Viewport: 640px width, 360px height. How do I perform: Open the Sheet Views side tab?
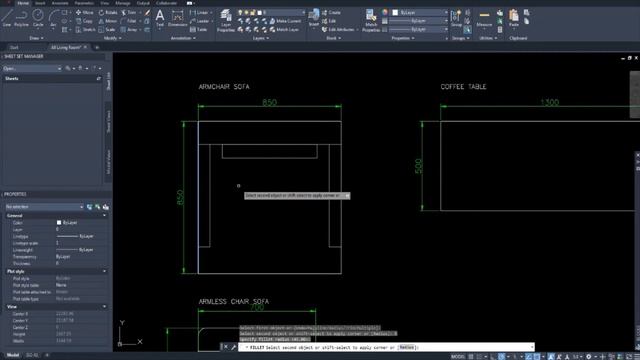(x=109, y=121)
